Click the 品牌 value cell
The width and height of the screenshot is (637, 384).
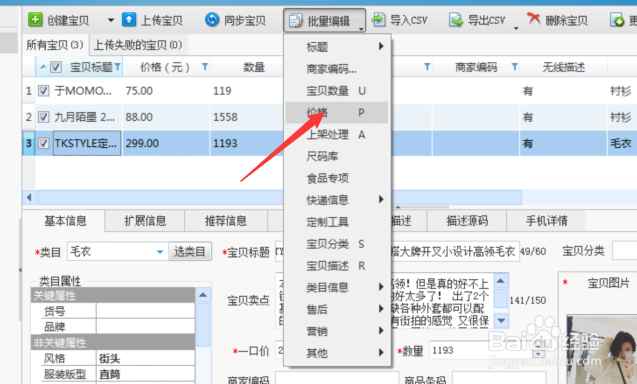pyautogui.click(x=145, y=326)
